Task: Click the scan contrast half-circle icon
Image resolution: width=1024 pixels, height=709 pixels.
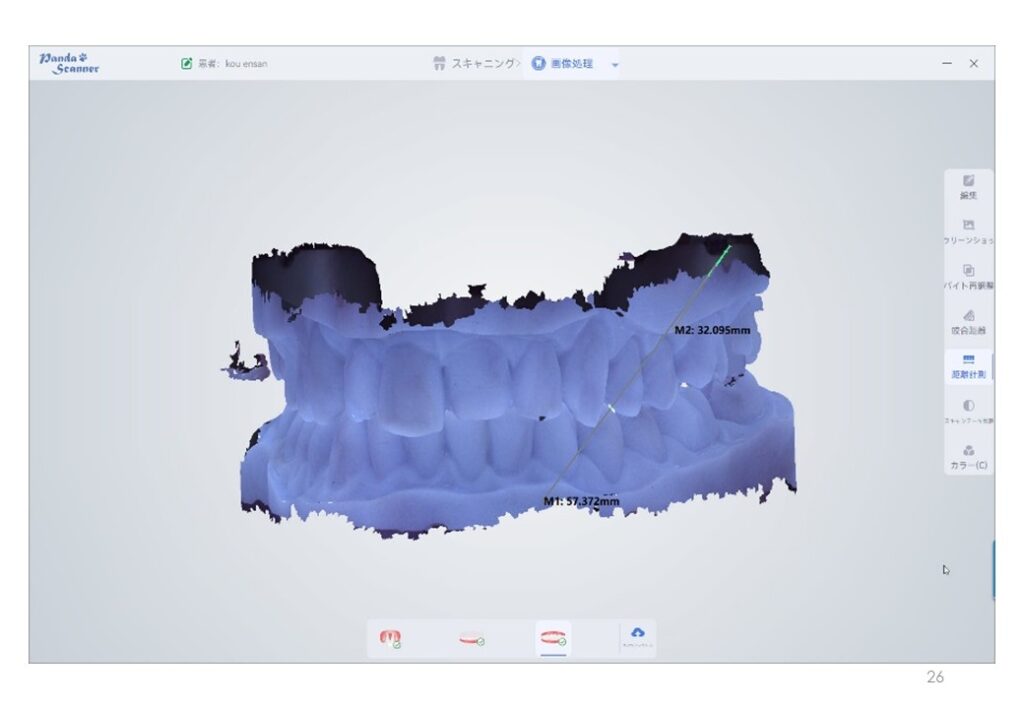Action: 968,410
